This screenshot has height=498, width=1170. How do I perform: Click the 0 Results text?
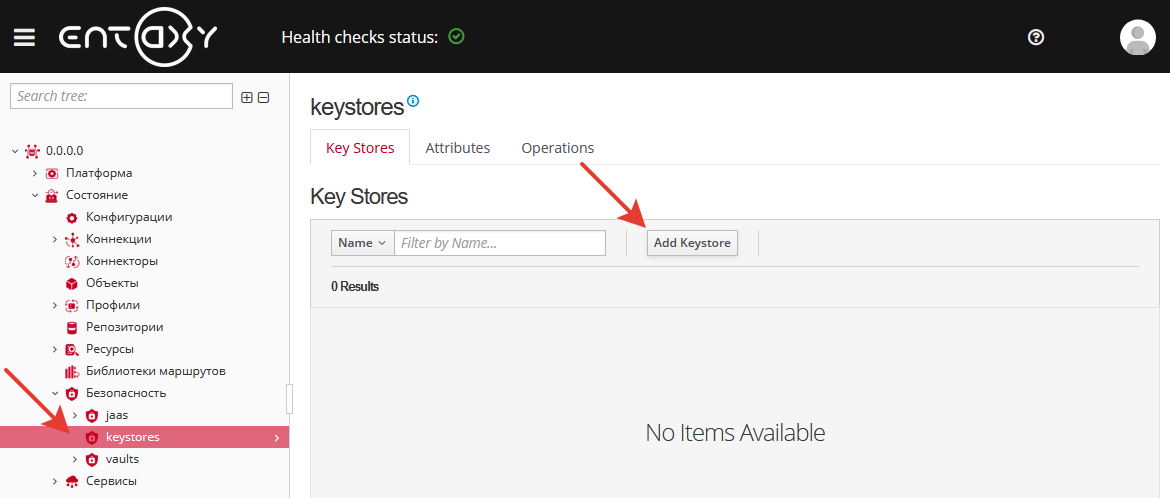[355, 287]
